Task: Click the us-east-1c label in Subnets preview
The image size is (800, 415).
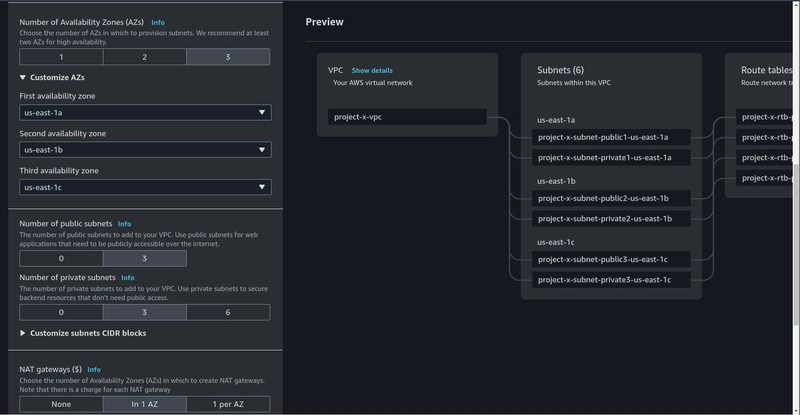Action: click(556, 242)
